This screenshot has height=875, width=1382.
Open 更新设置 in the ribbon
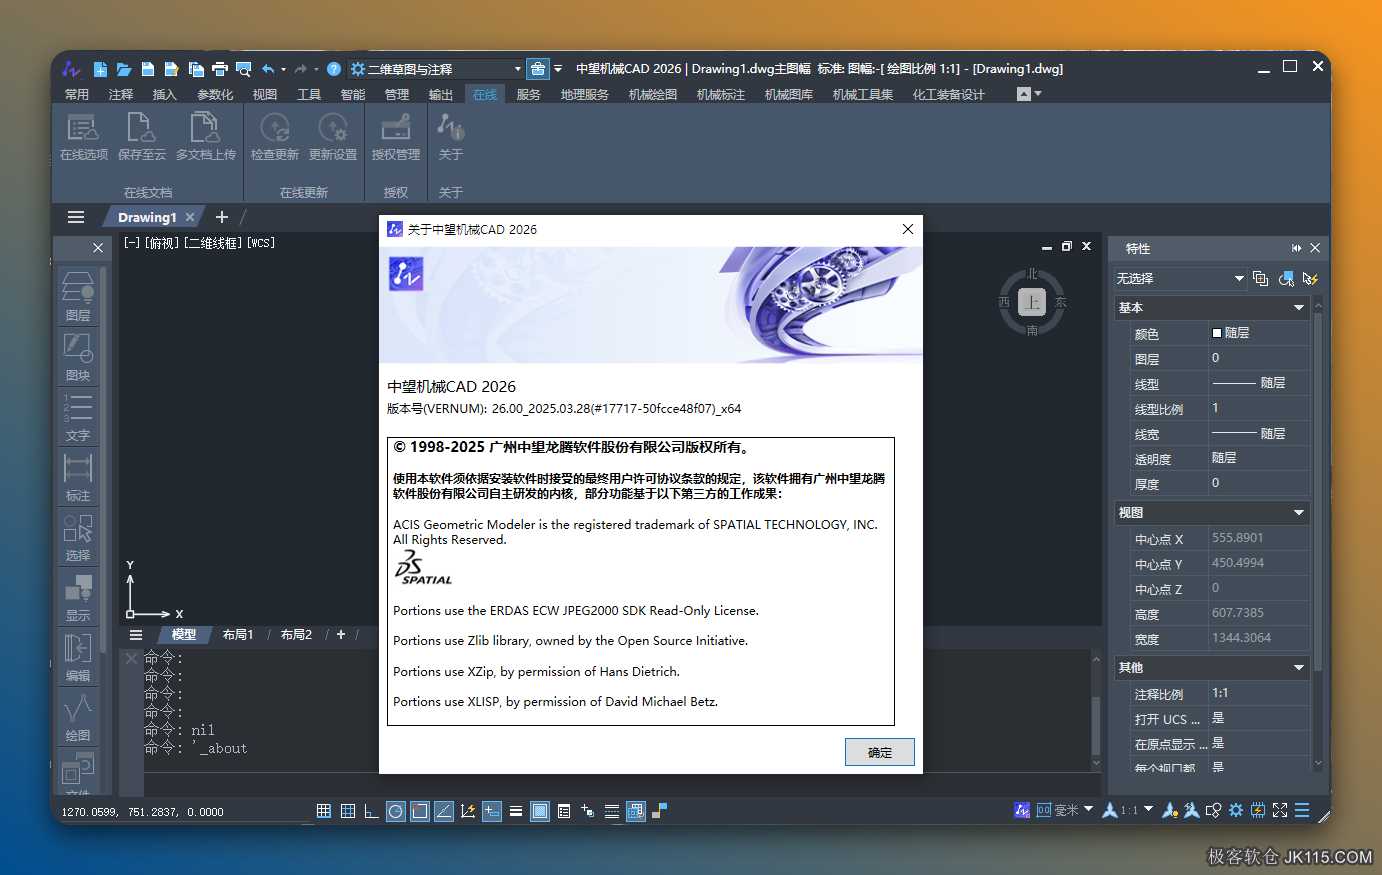(333, 137)
